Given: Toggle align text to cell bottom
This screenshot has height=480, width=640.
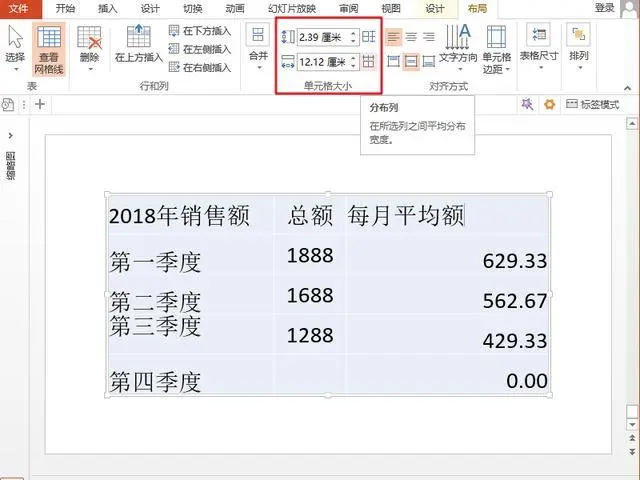Looking at the screenshot, I should [429, 62].
